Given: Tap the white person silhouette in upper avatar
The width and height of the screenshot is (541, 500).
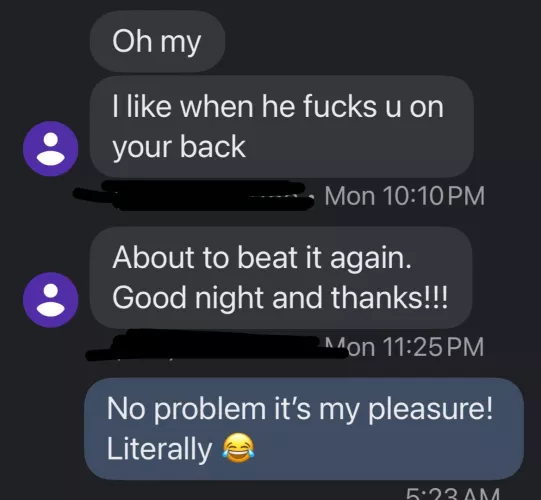Looking at the screenshot, I should click(51, 149).
